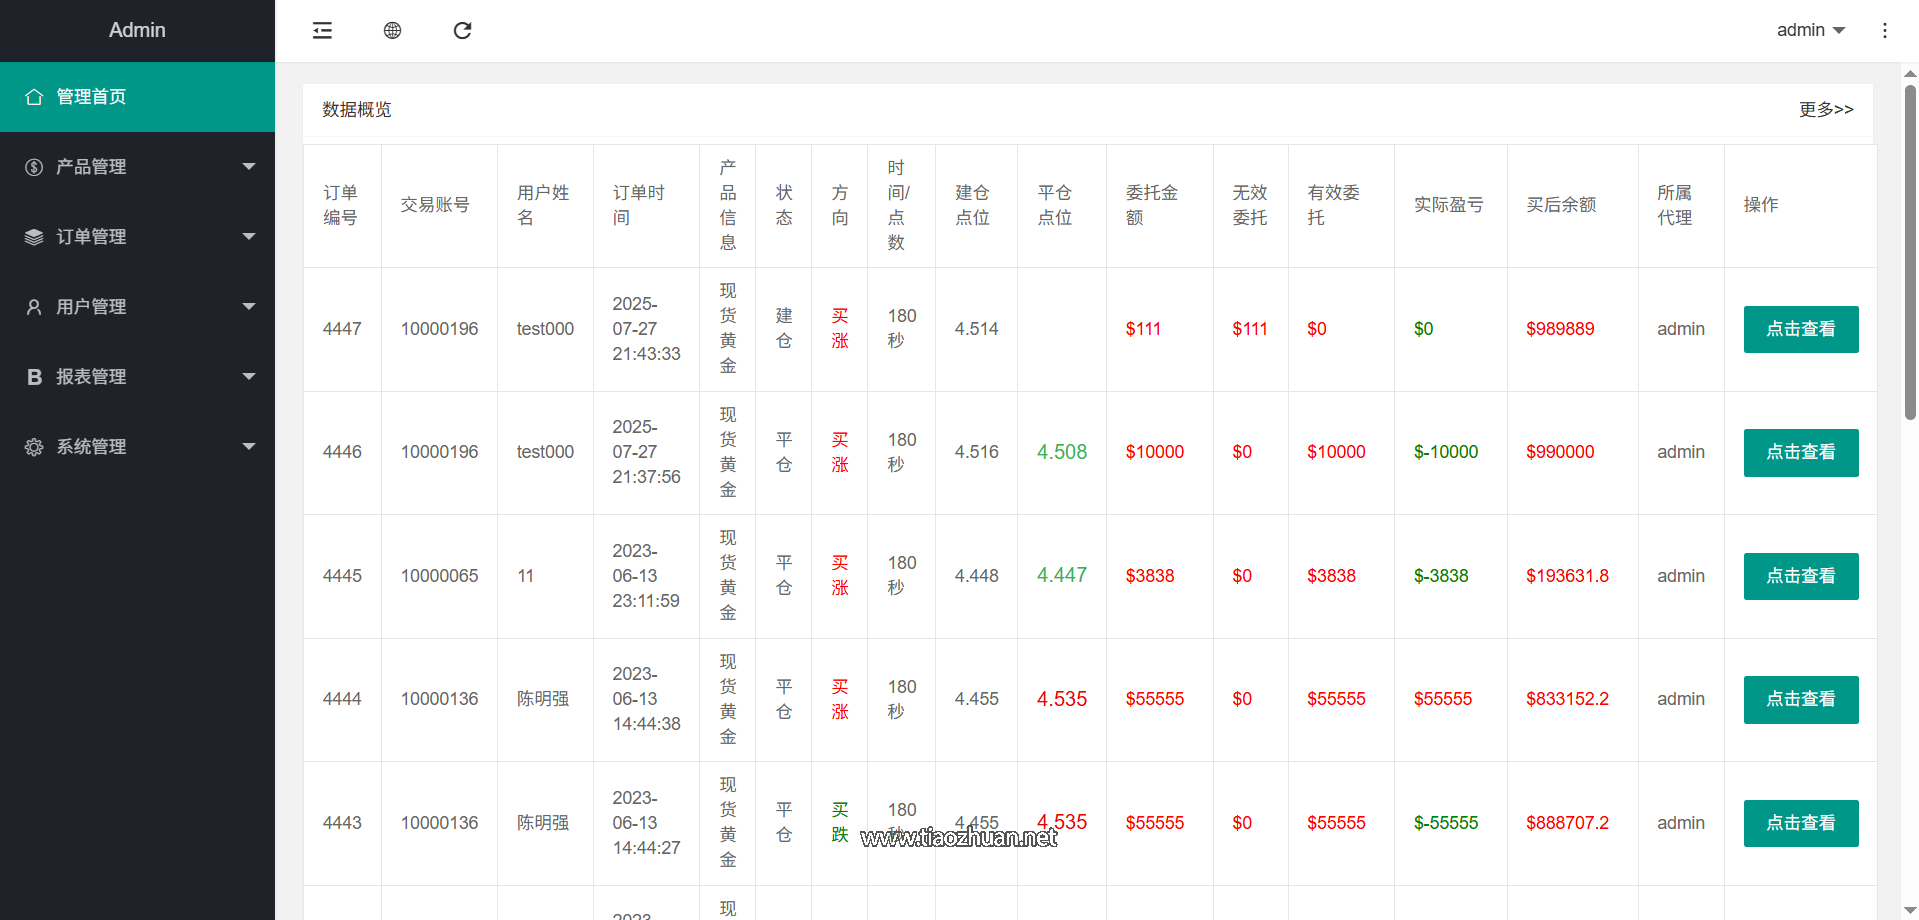Select order number 4443 cell

click(342, 823)
